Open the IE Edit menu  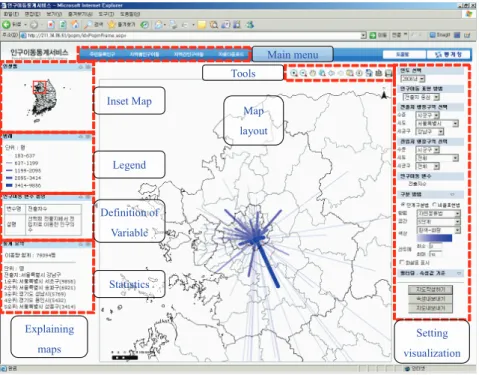[32, 14]
